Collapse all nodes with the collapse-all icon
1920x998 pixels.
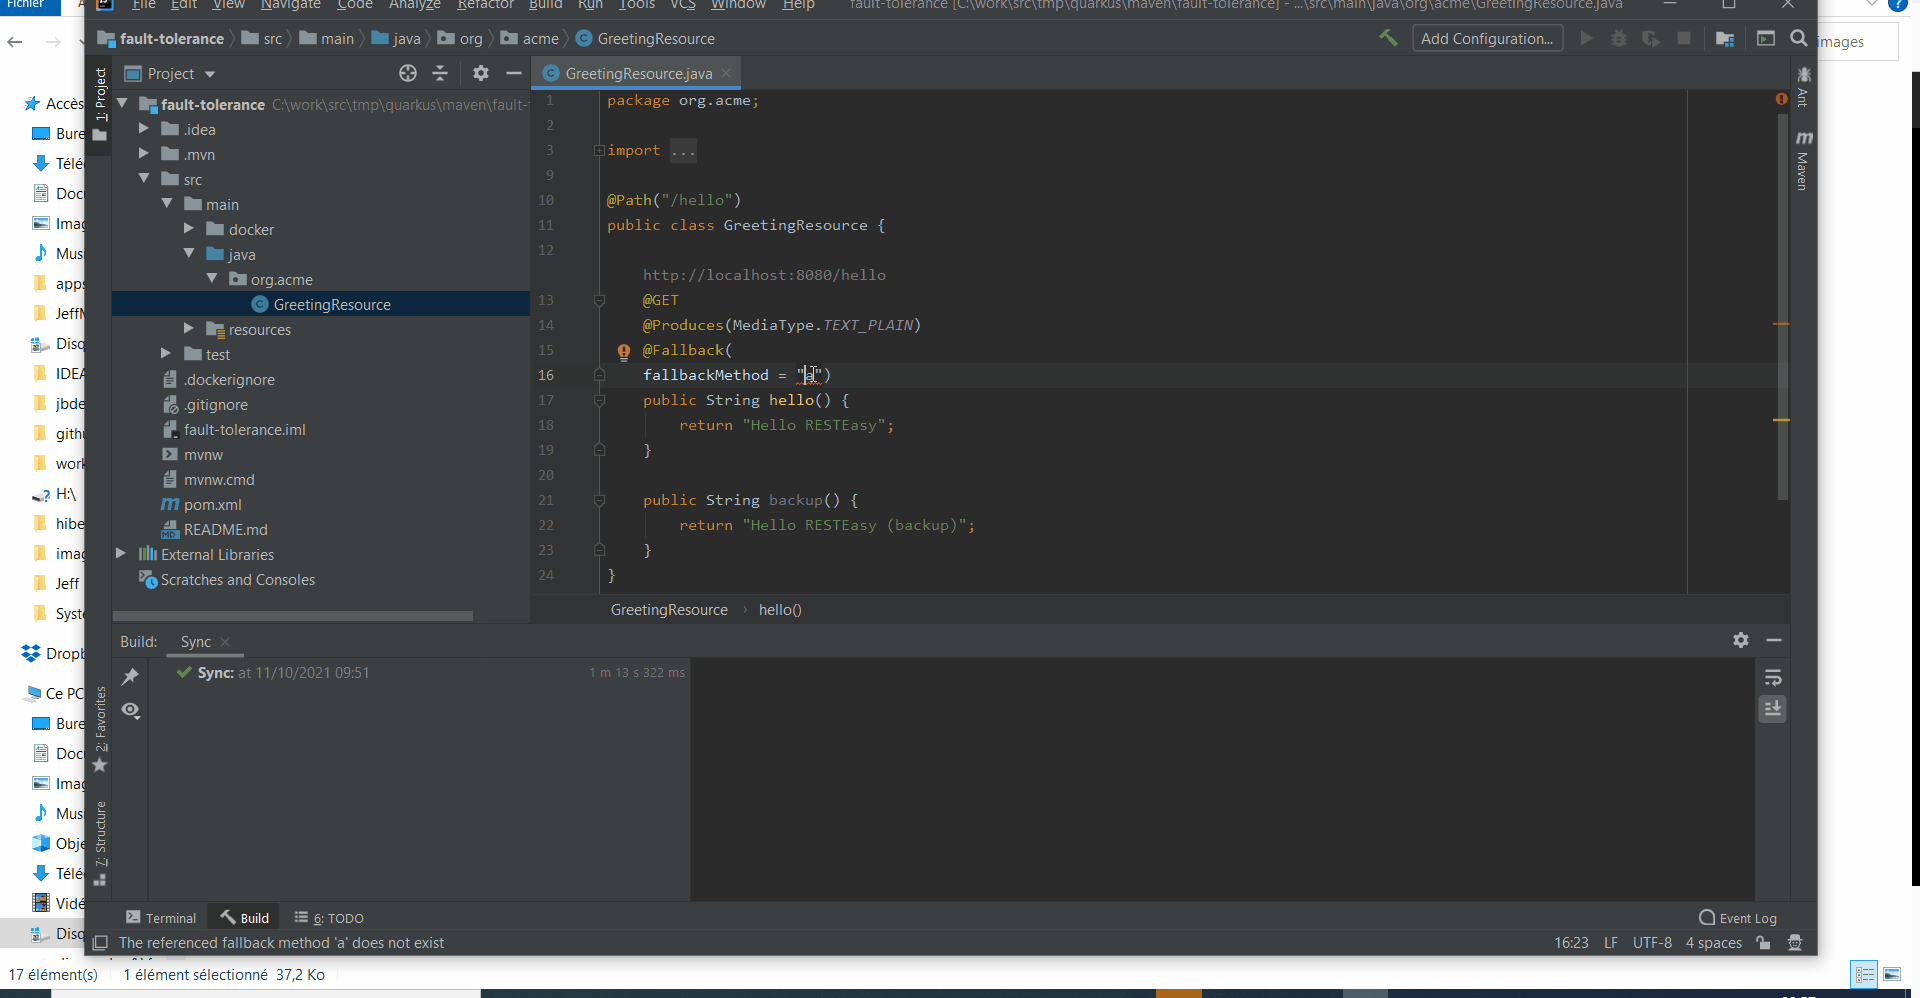pyautogui.click(x=440, y=73)
